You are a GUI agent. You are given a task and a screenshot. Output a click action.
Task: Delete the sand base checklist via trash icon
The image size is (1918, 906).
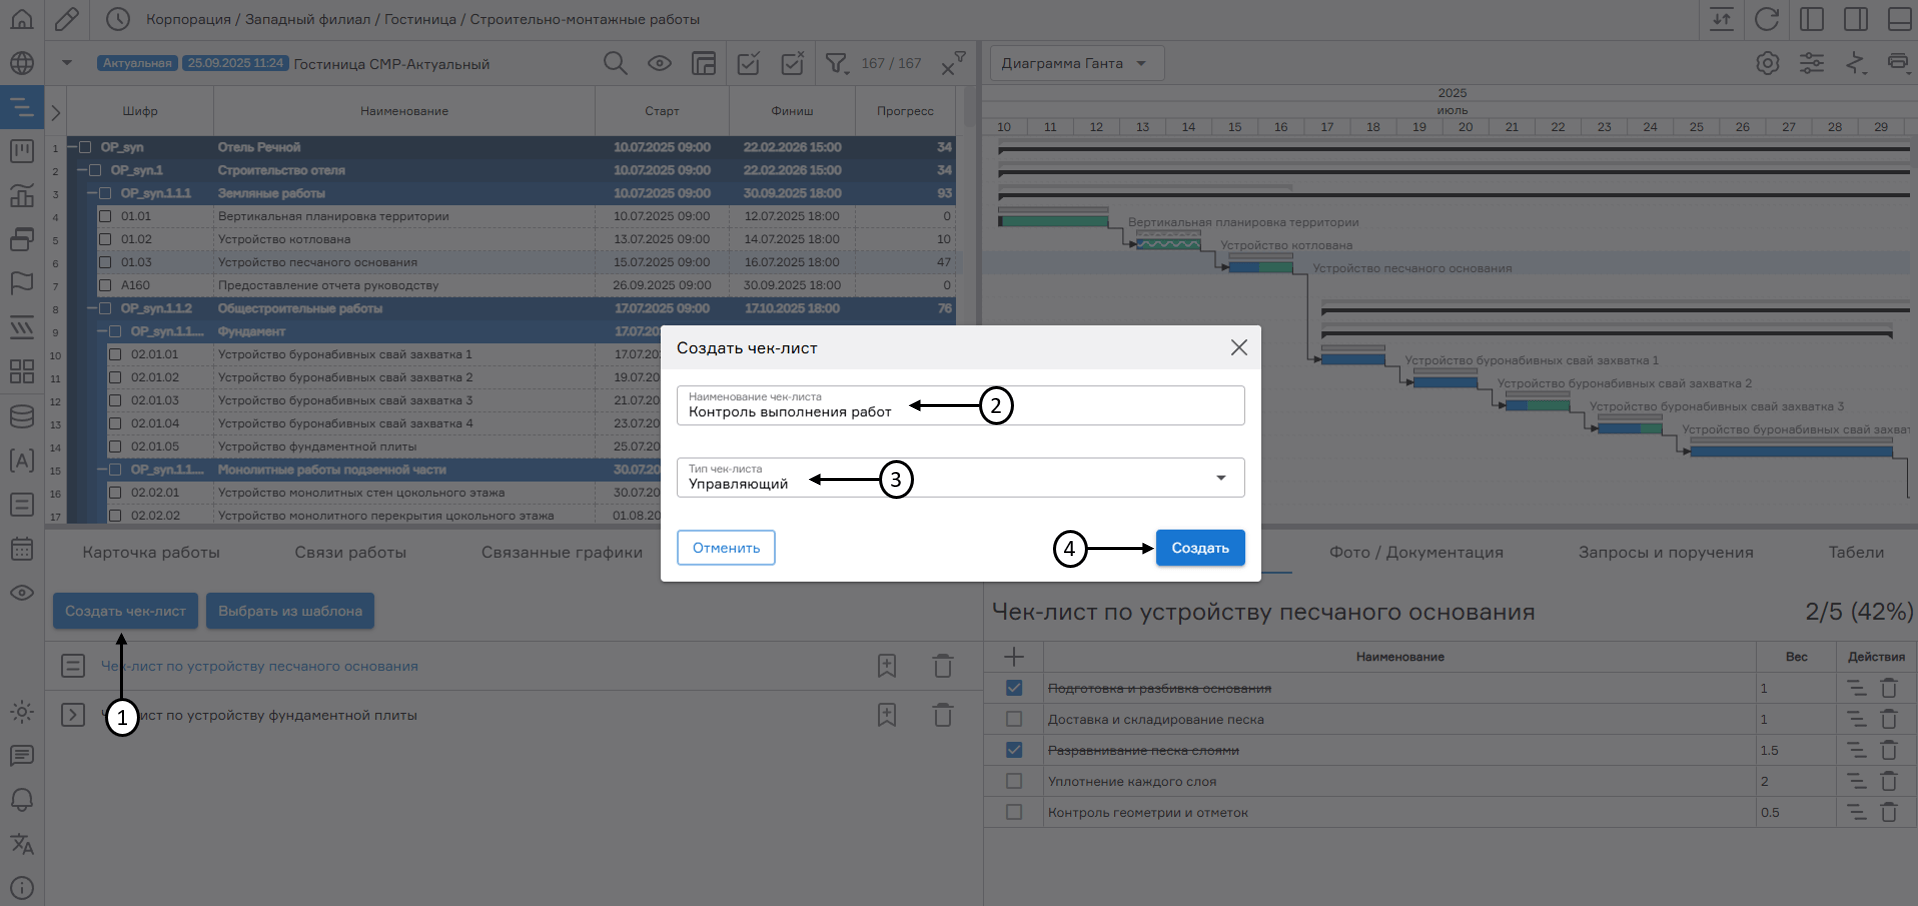click(x=942, y=666)
